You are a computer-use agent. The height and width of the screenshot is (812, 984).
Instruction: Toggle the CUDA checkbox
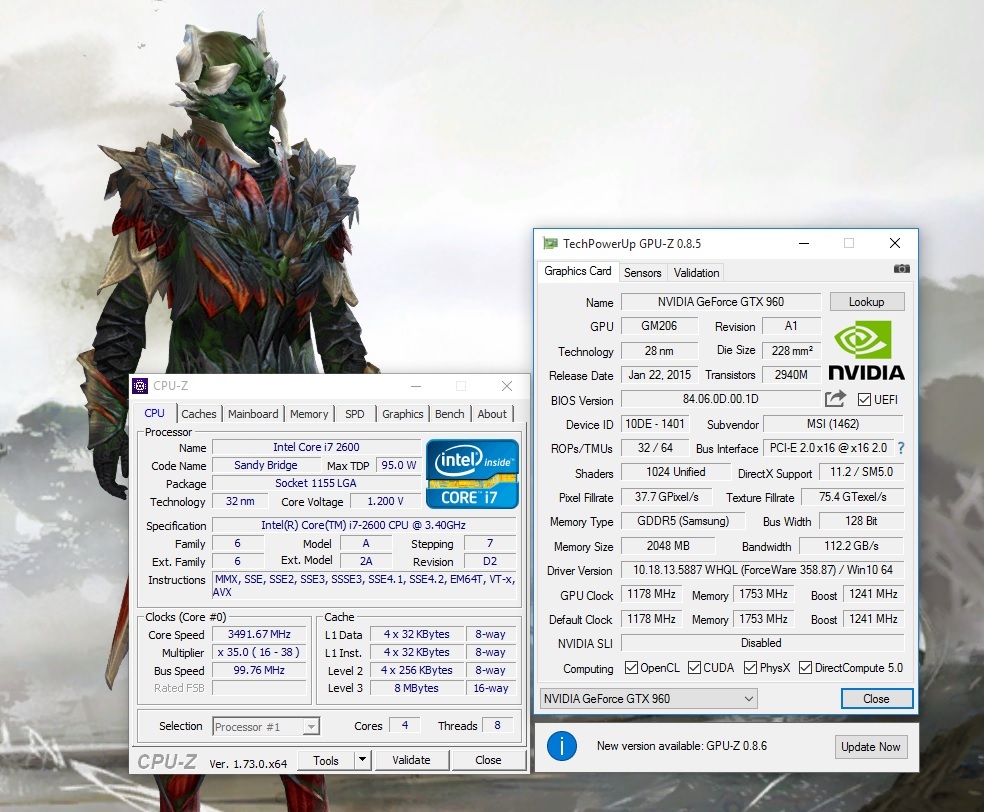point(694,668)
